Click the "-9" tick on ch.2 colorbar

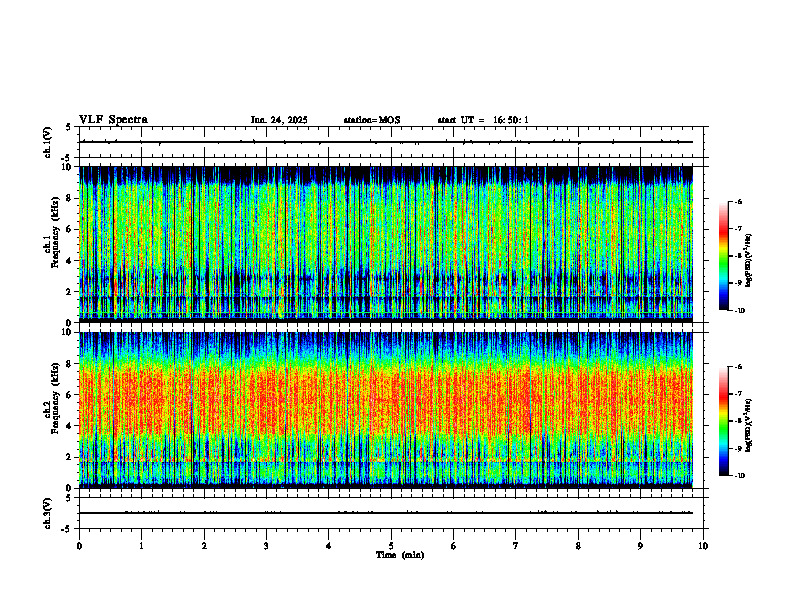click(x=738, y=448)
